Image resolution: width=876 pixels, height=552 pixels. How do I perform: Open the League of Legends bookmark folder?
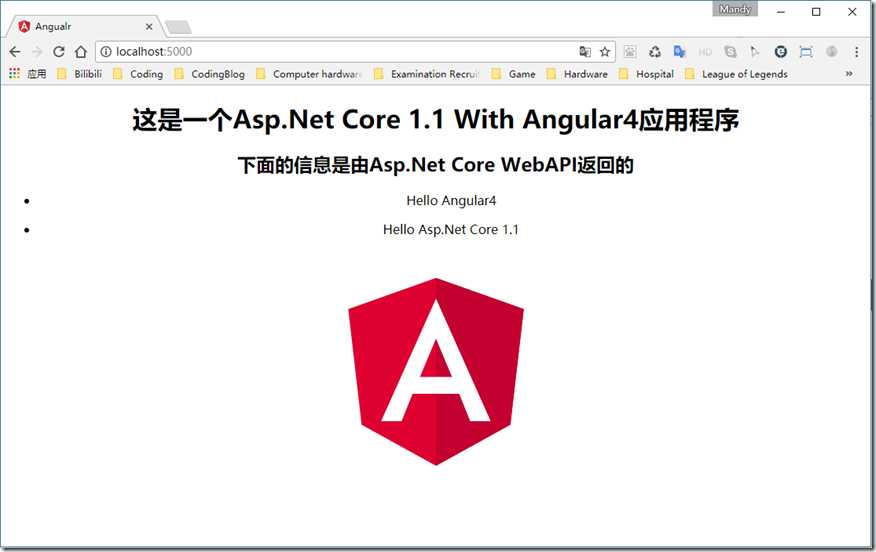(736, 74)
